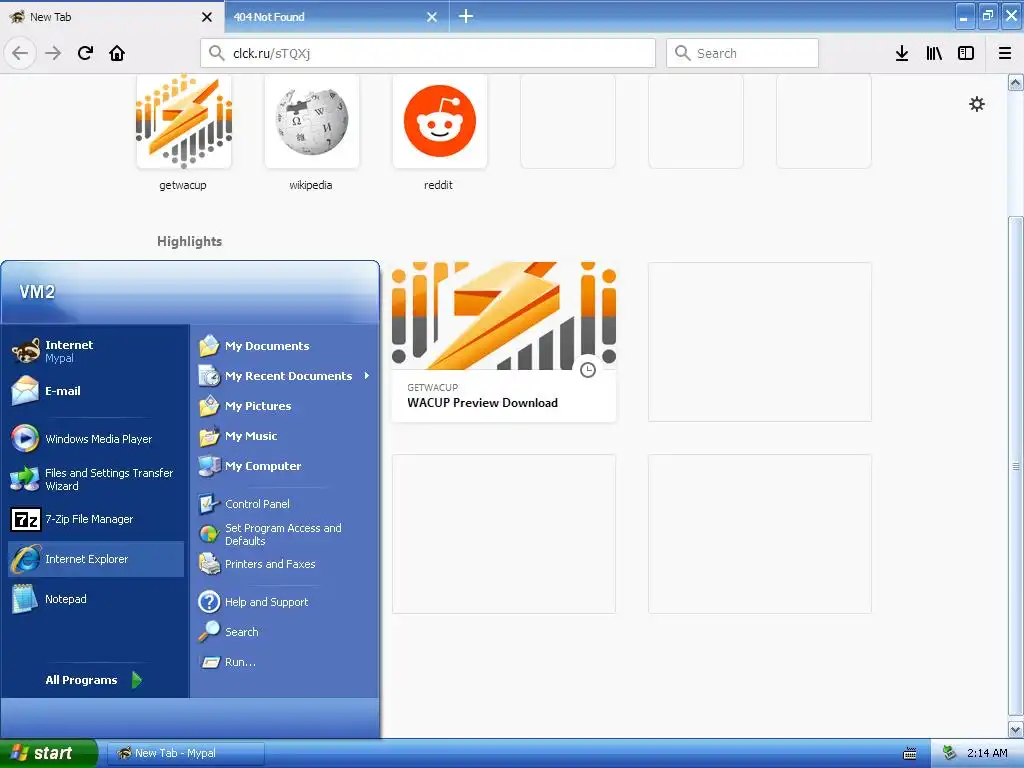Open E-mail from the Start menu
Viewport: 1024px width, 768px height.
tap(96, 391)
